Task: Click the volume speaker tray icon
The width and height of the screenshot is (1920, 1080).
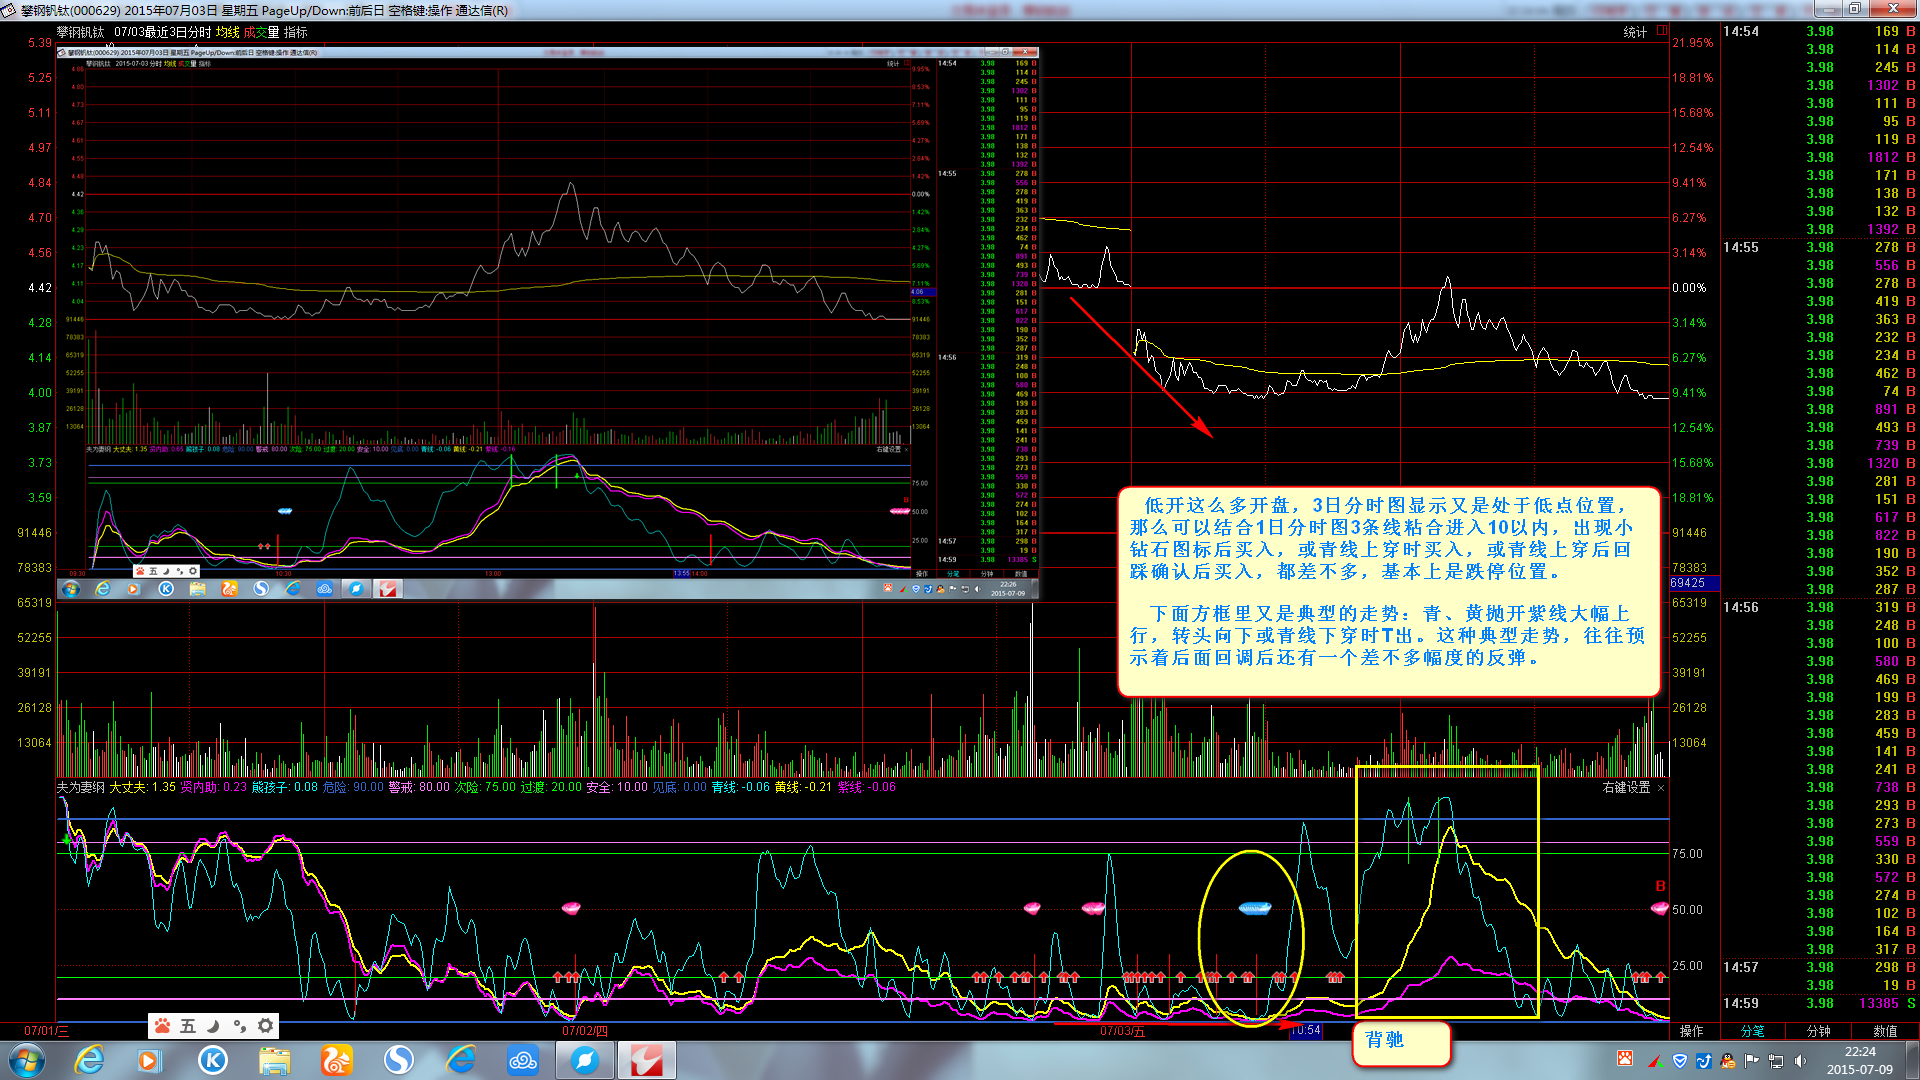Action: 1799,1061
